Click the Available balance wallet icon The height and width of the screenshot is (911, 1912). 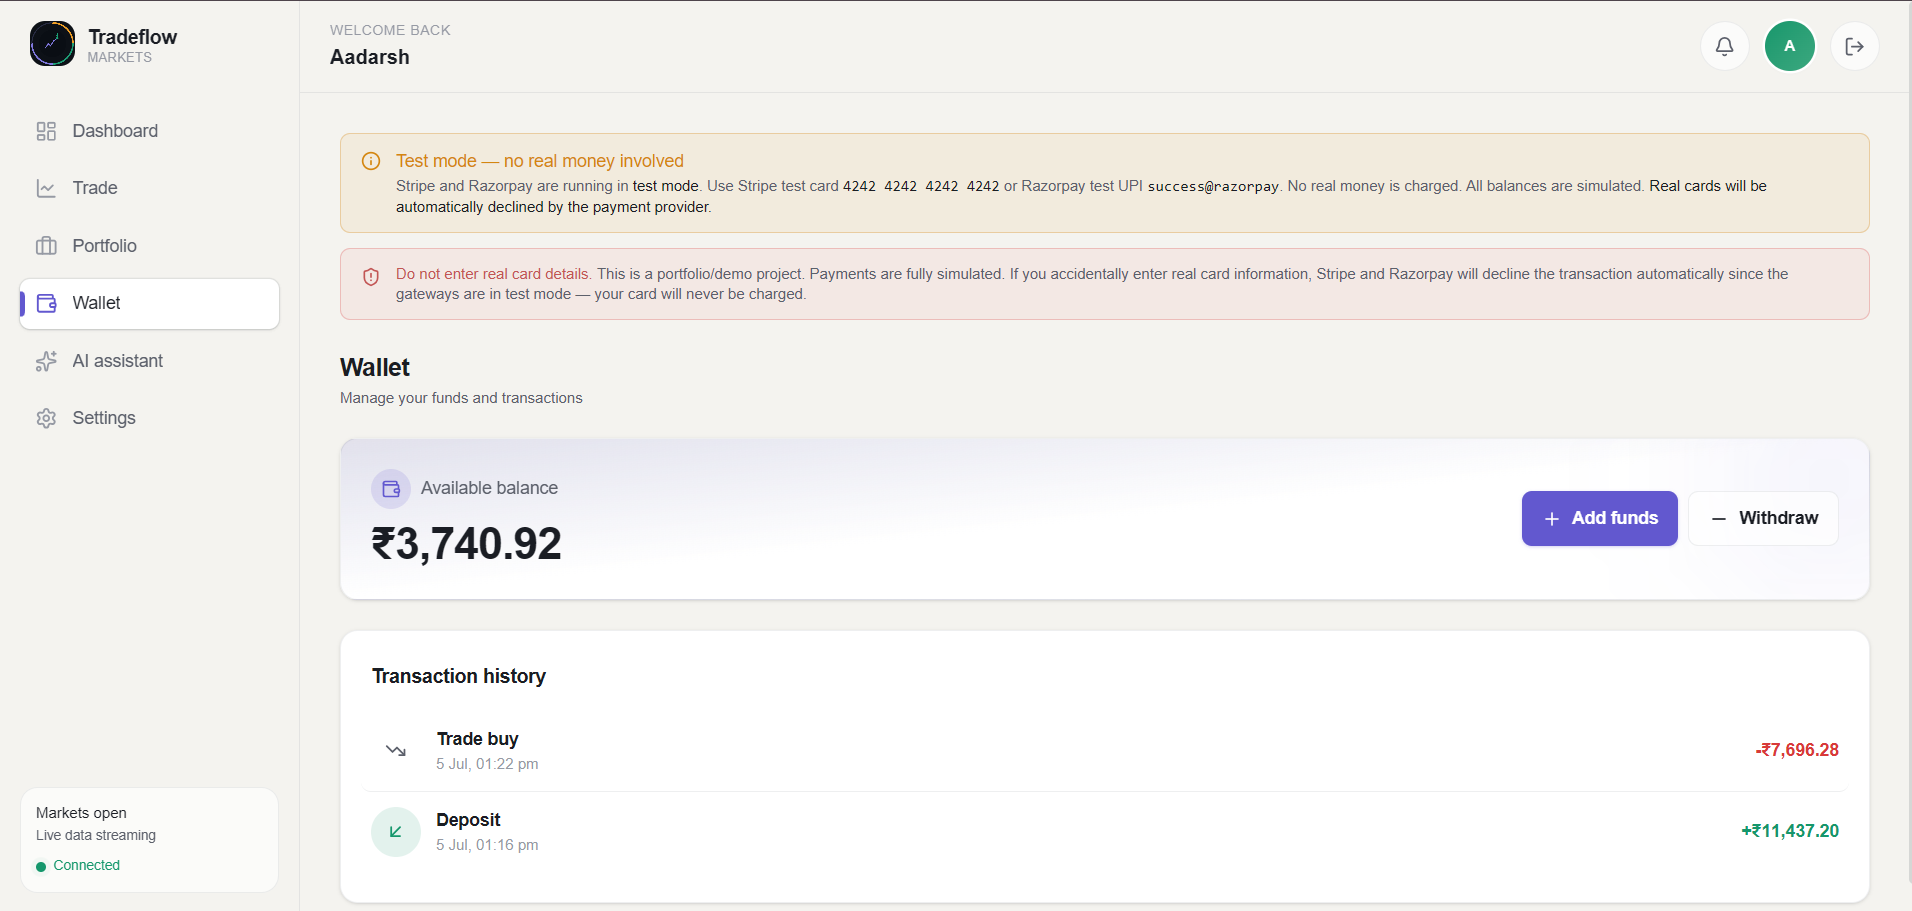pyautogui.click(x=391, y=489)
